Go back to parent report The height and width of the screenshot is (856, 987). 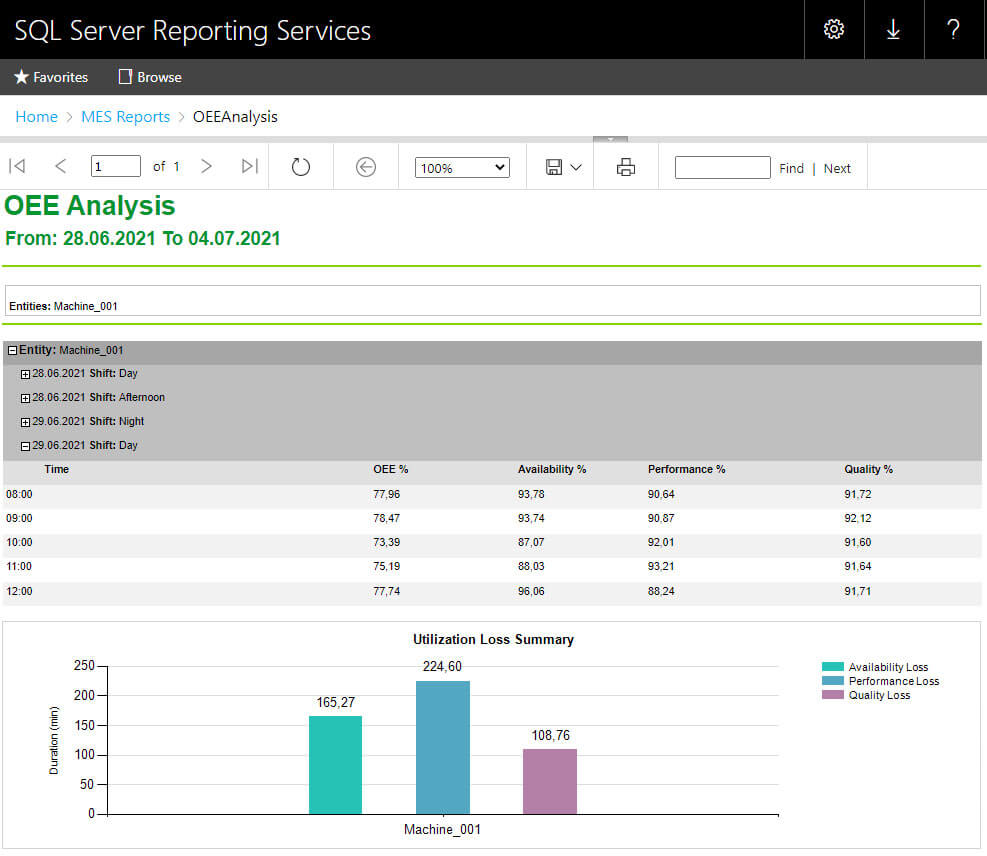(366, 167)
